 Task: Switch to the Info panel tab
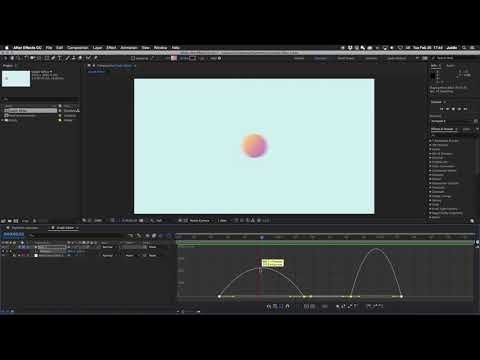(435, 66)
